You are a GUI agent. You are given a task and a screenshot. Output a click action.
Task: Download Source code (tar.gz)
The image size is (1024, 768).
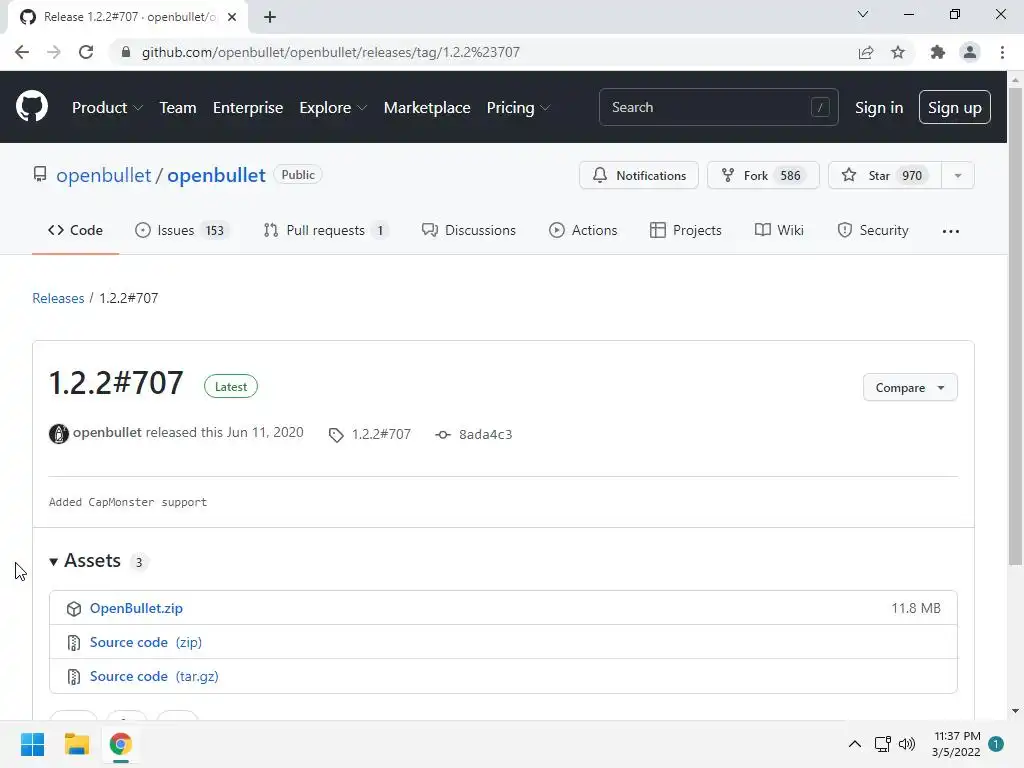point(154,676)
